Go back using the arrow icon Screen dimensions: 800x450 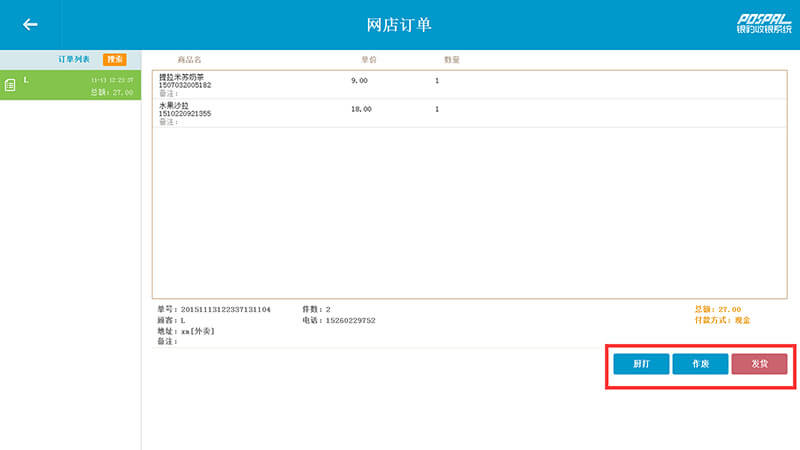point(30,24)
